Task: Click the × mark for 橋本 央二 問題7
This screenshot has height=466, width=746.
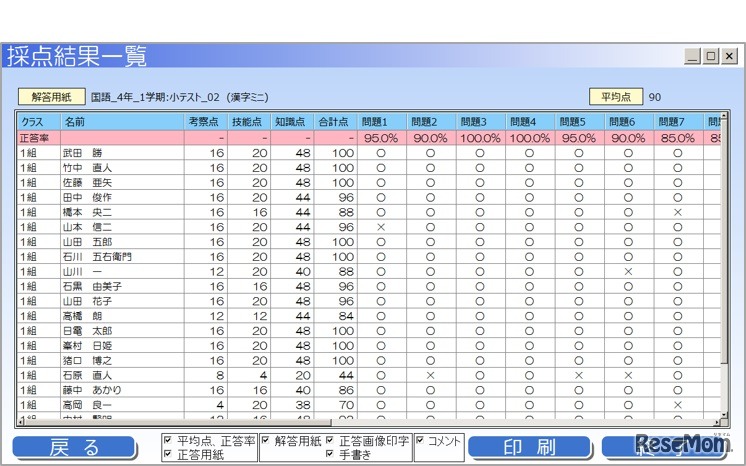Action: (x=678, y=212)
